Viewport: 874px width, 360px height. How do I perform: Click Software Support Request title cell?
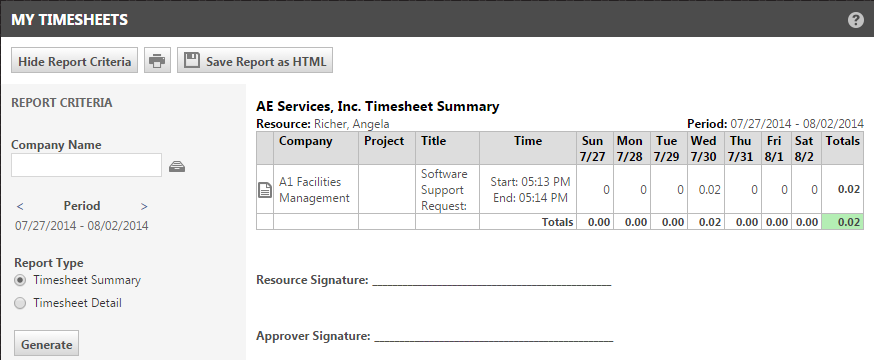coord(447,189)
